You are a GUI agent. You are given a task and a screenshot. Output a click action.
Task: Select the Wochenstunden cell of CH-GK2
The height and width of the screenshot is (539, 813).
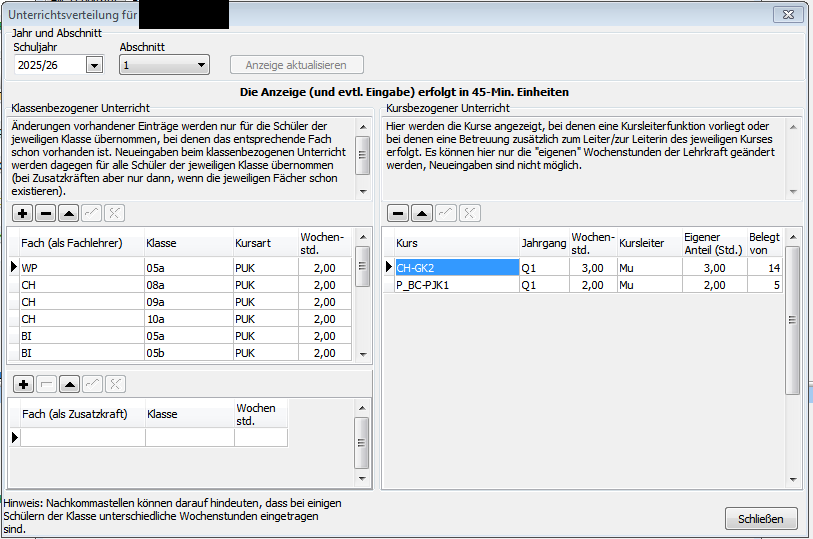590,267
